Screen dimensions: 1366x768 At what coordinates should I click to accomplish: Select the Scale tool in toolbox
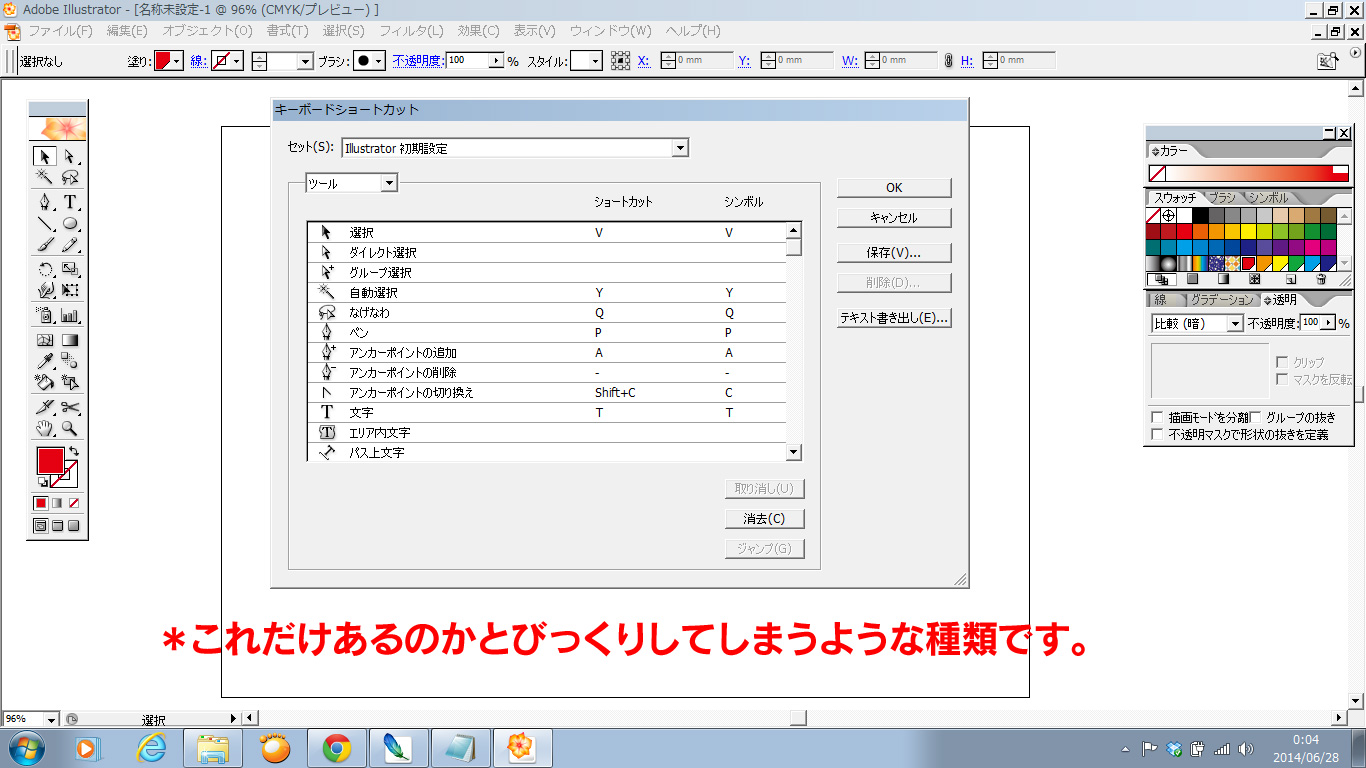coord(70,269)
